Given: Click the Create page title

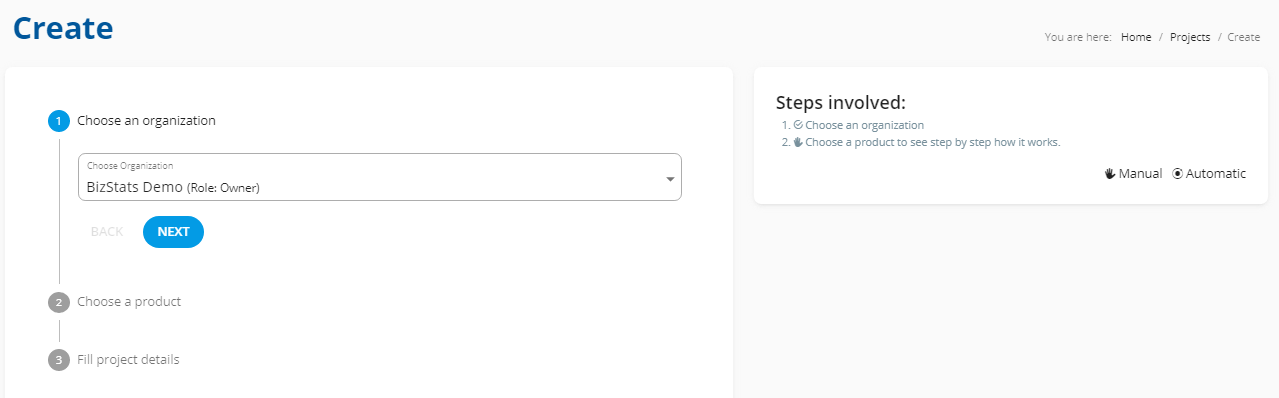Looking at the screenshot, I should coord(63,27).
